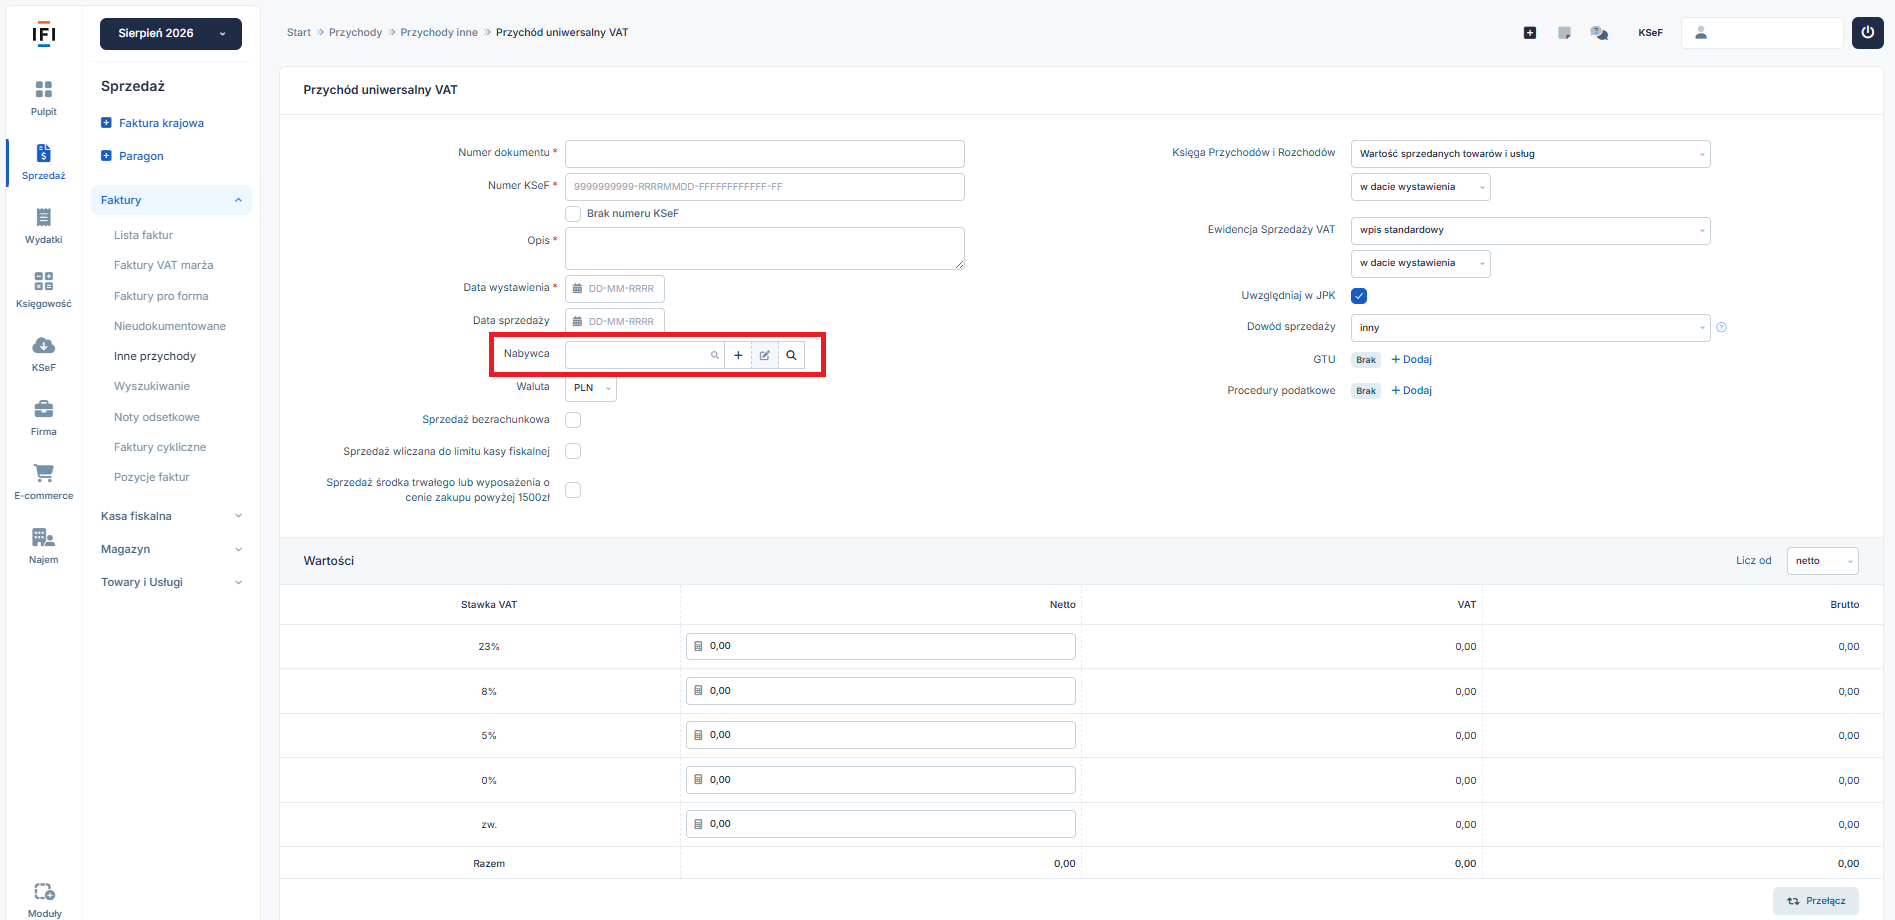
Task: Open Lista faktur menu item
Action: point(143,235)
